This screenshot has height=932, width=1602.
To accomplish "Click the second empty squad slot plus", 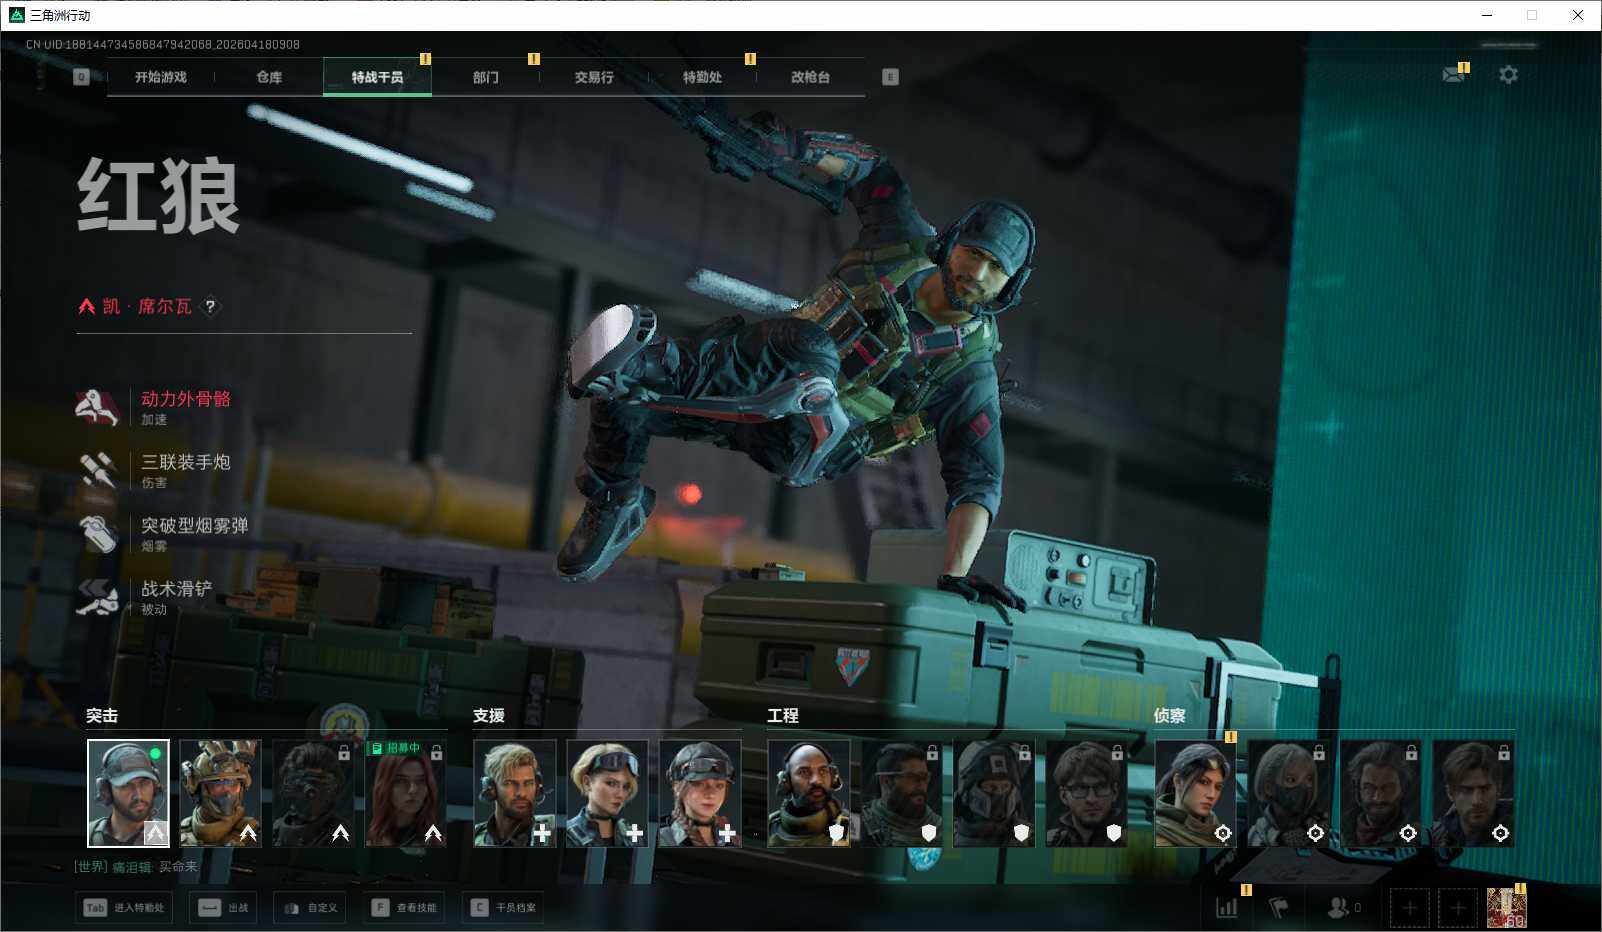I will 1457,908.
